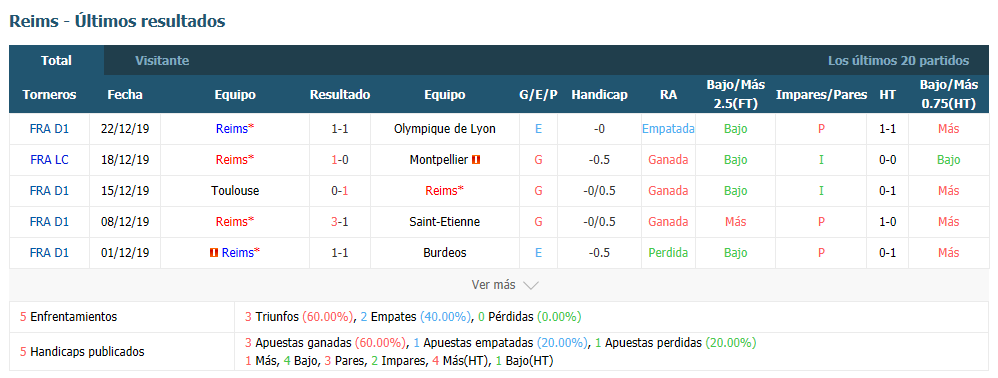Click the red card icon before Reims on 01/12/19
The height and width of the screenshot is (378, 998).
click(214, 253)
